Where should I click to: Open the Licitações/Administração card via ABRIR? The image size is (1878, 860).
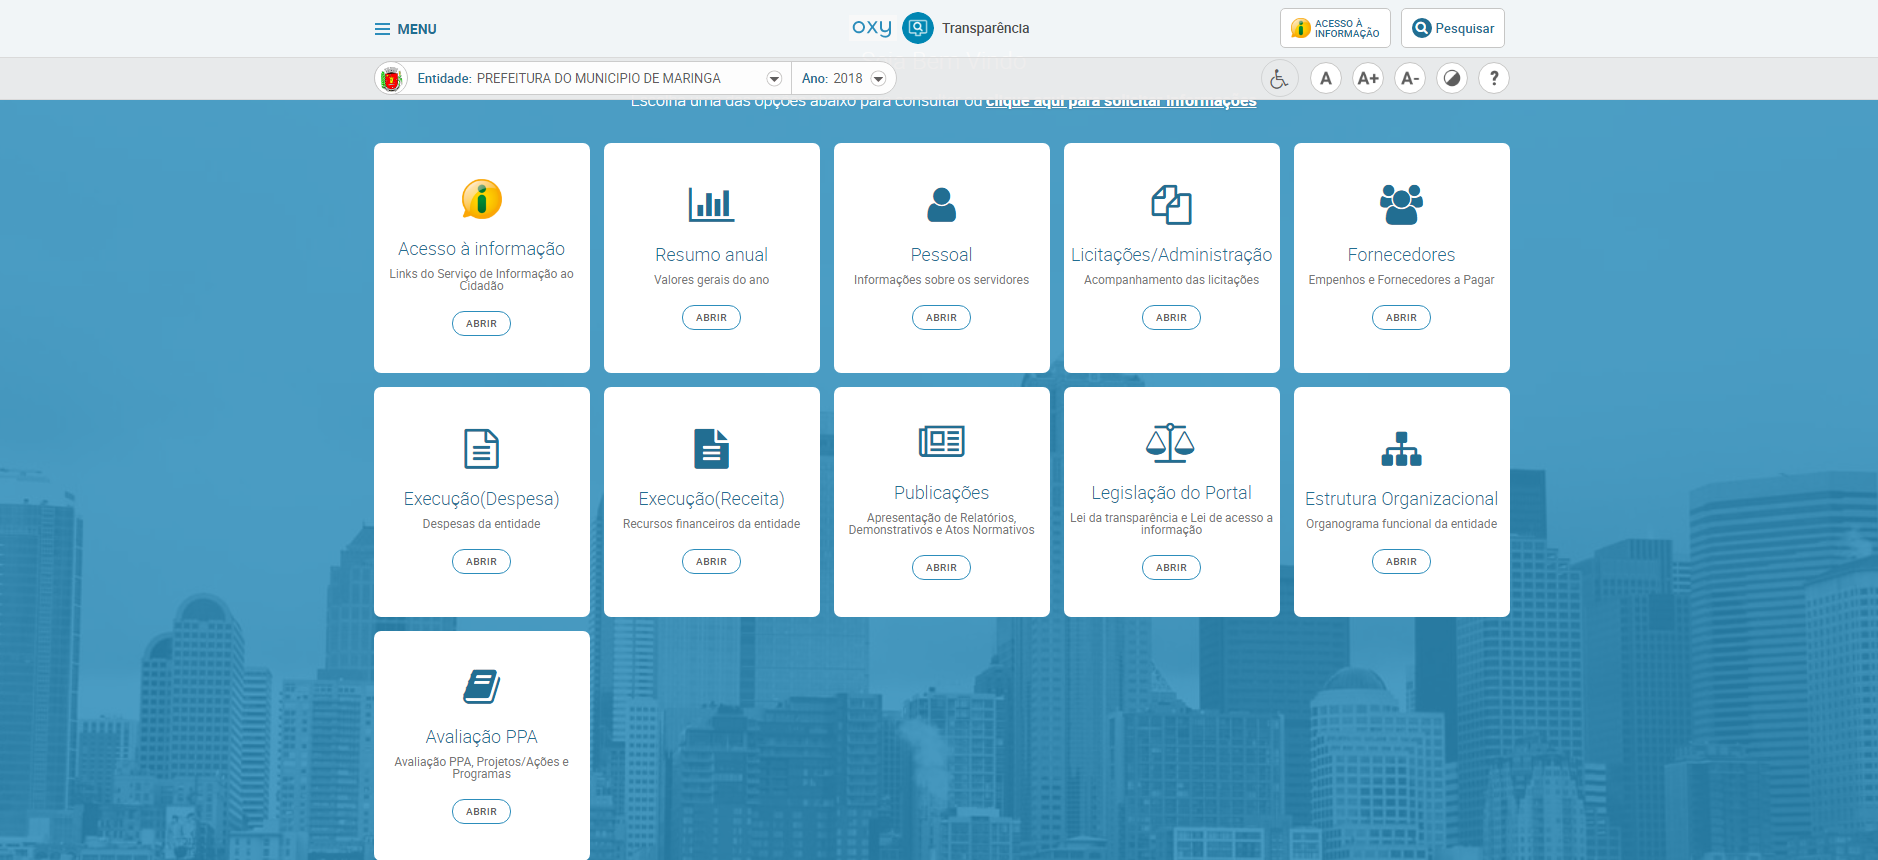1171,318
